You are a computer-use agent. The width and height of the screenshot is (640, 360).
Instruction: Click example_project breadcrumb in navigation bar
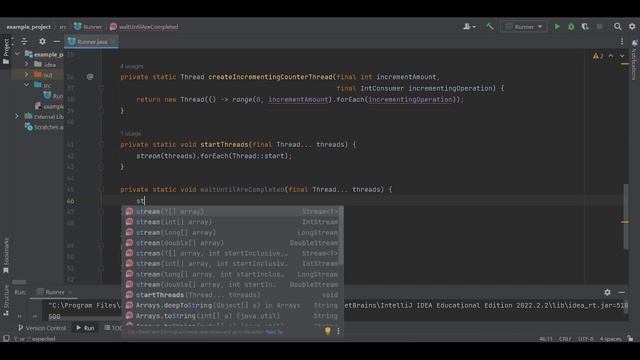29,27
